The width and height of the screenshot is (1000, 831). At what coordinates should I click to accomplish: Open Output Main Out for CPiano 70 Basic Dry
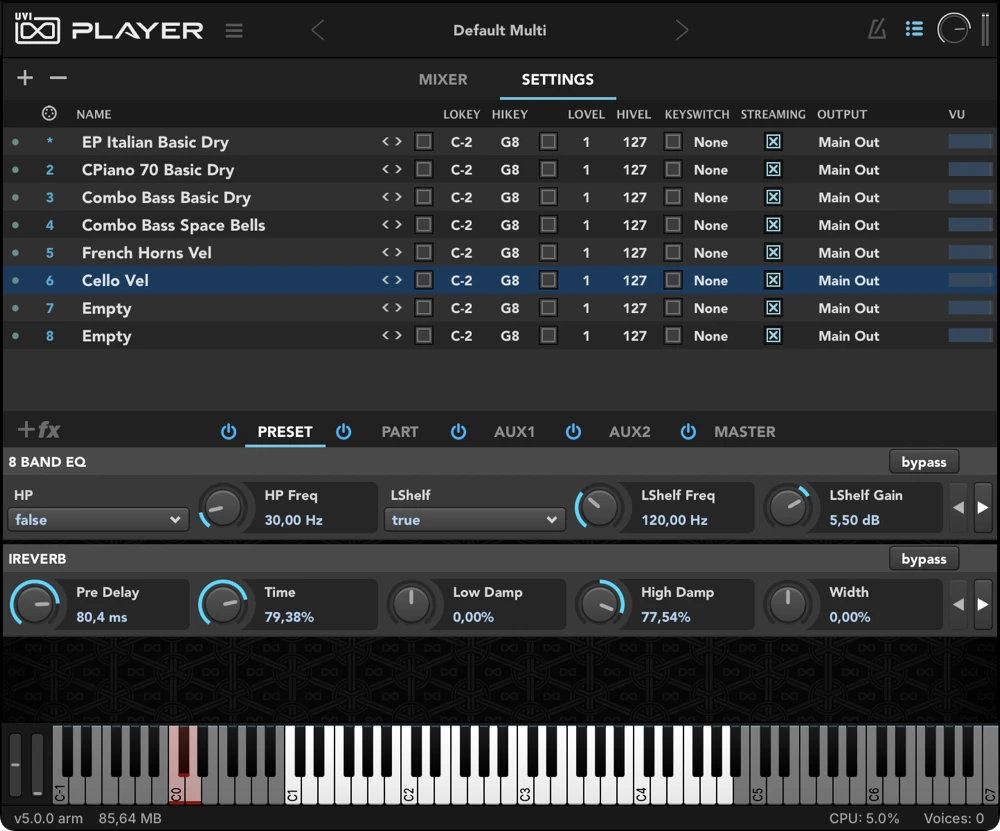[x=848, y=170]
